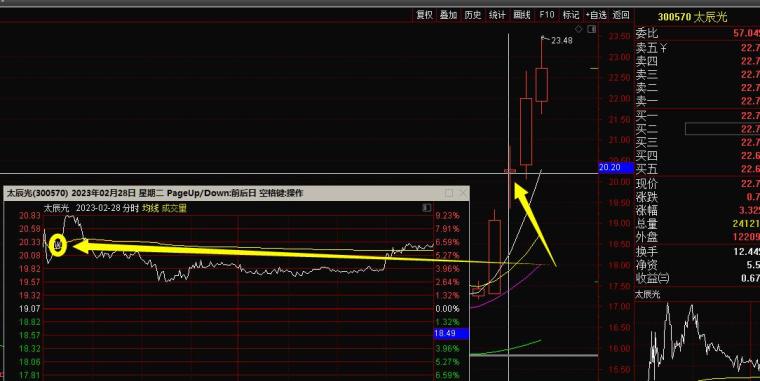The image size is (760, 381).
Task: Toggle panel icon in intraday popup header
Action: pyautogui.click(x=427, y=208)
